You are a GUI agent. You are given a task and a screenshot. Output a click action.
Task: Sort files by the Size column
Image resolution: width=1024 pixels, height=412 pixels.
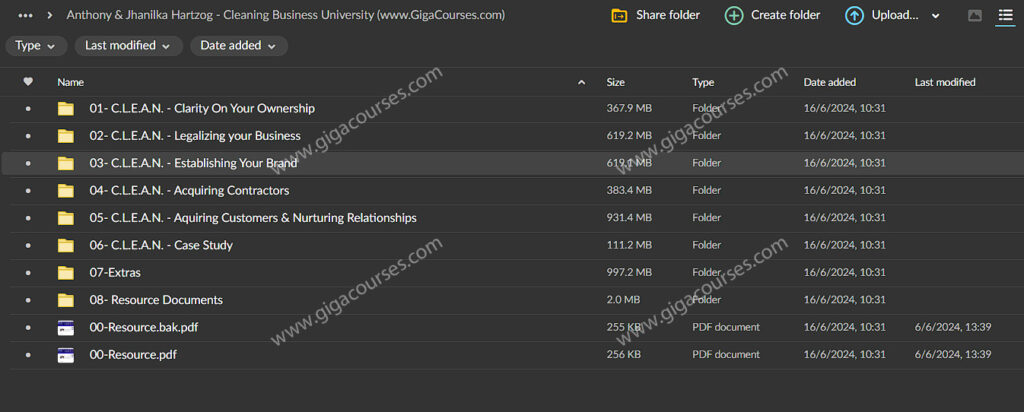point(616,82)
